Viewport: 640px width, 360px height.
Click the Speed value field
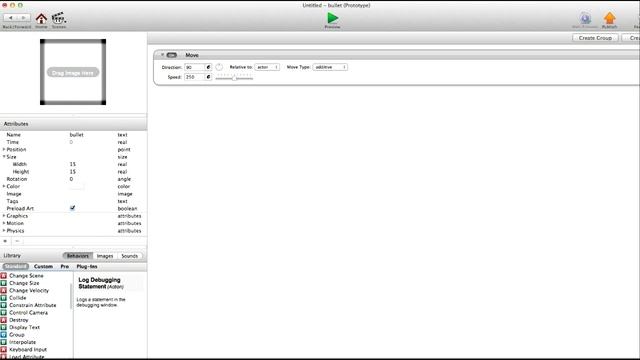tap(194, 77)
